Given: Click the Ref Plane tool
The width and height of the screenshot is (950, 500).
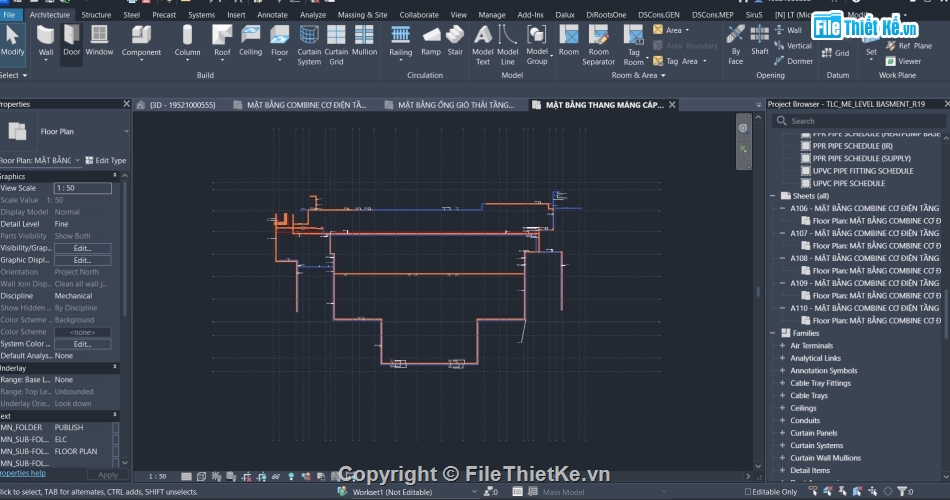Looking at the screenshot, I should [x=909, y=45].
